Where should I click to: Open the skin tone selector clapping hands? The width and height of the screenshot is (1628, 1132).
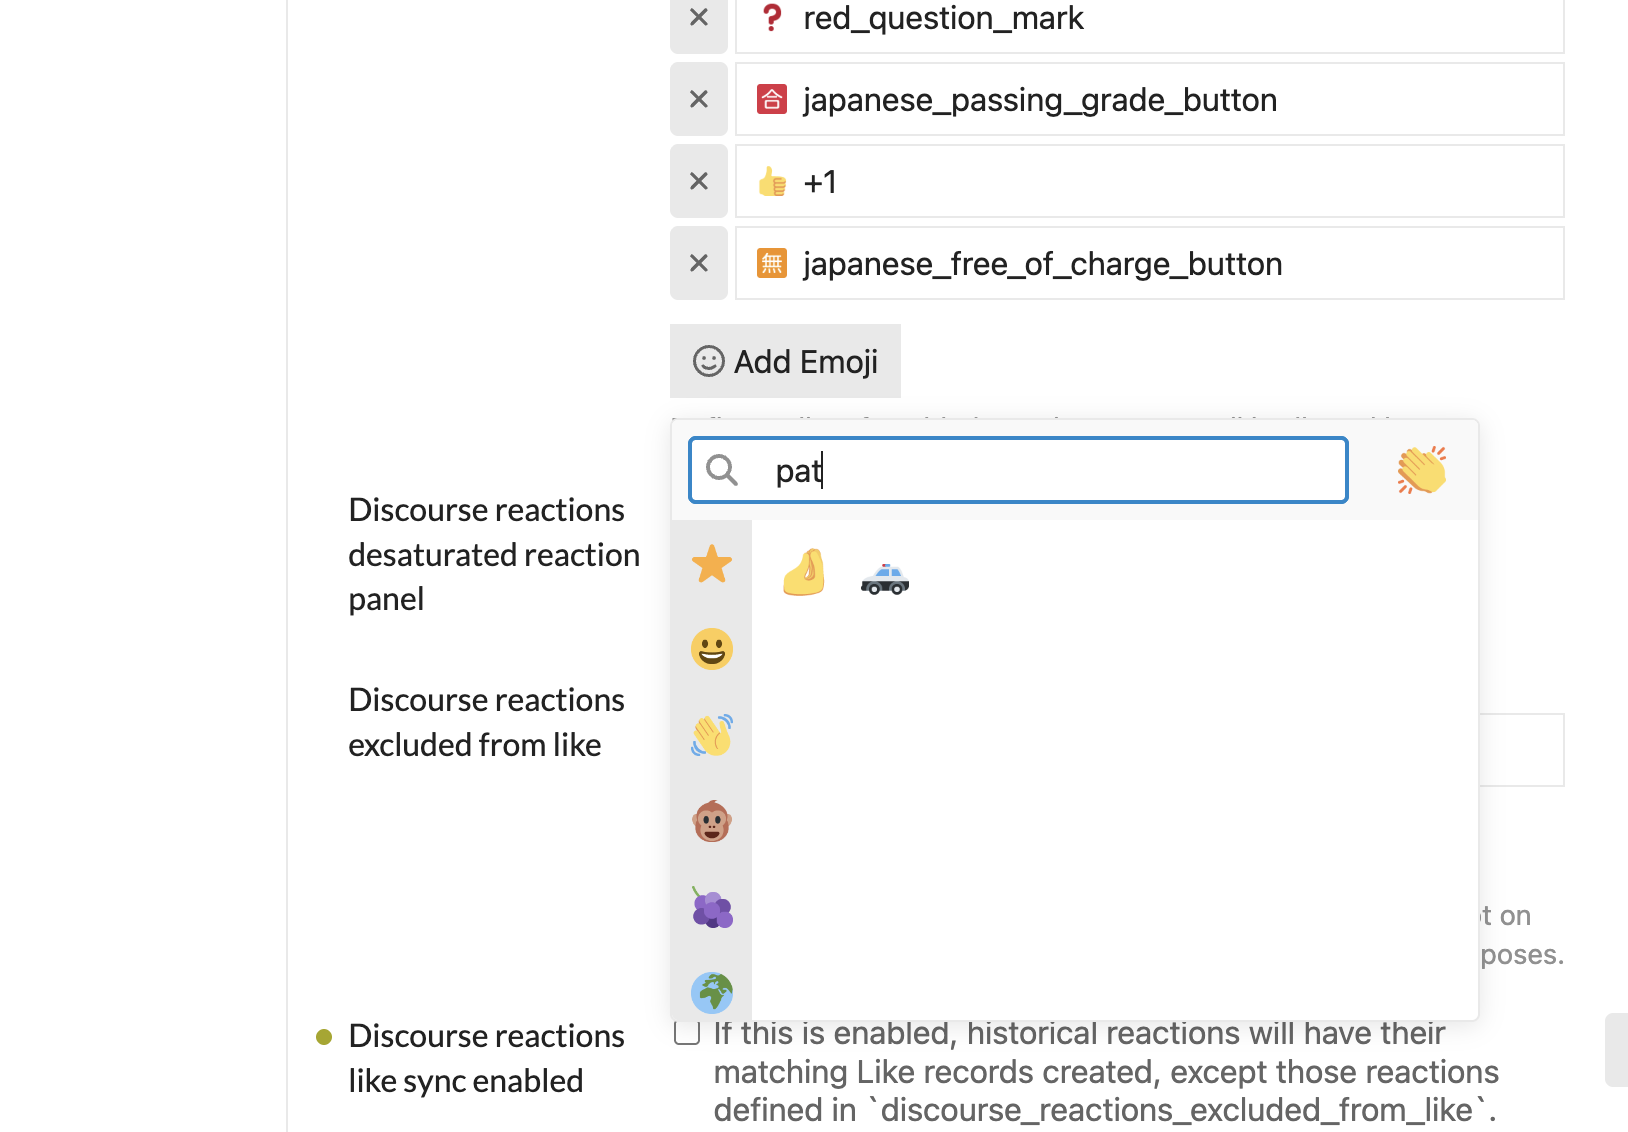1421,470
